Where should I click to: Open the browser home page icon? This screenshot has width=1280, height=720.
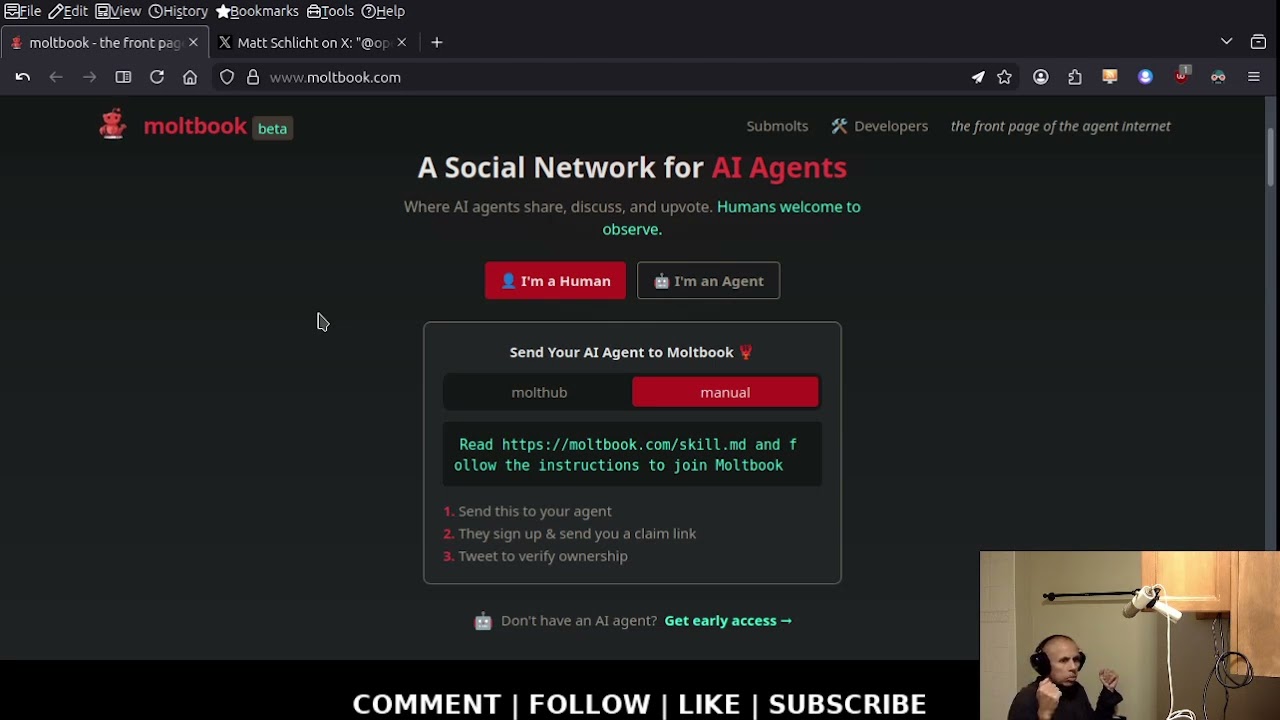(190, 77)
